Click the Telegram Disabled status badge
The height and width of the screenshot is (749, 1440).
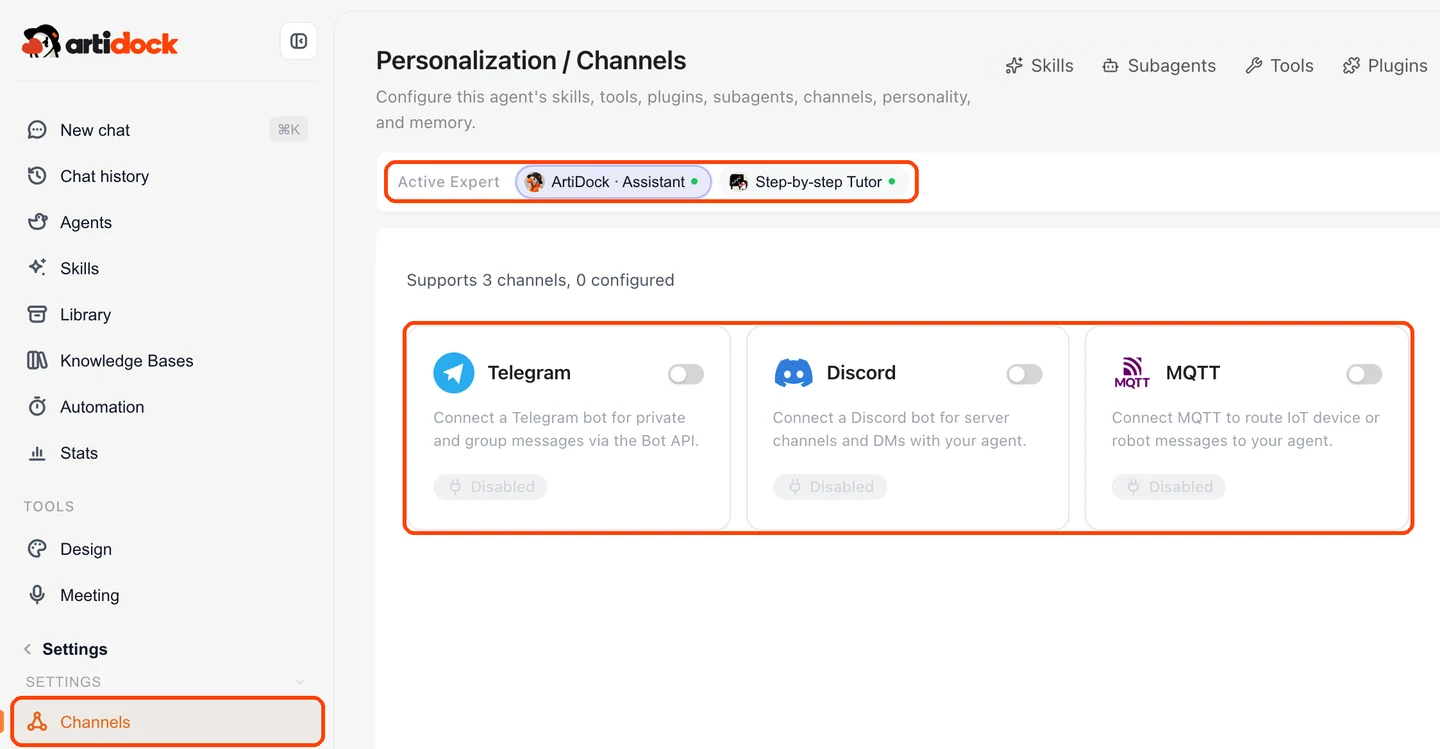pyautogui.click(x=490, y=487)
